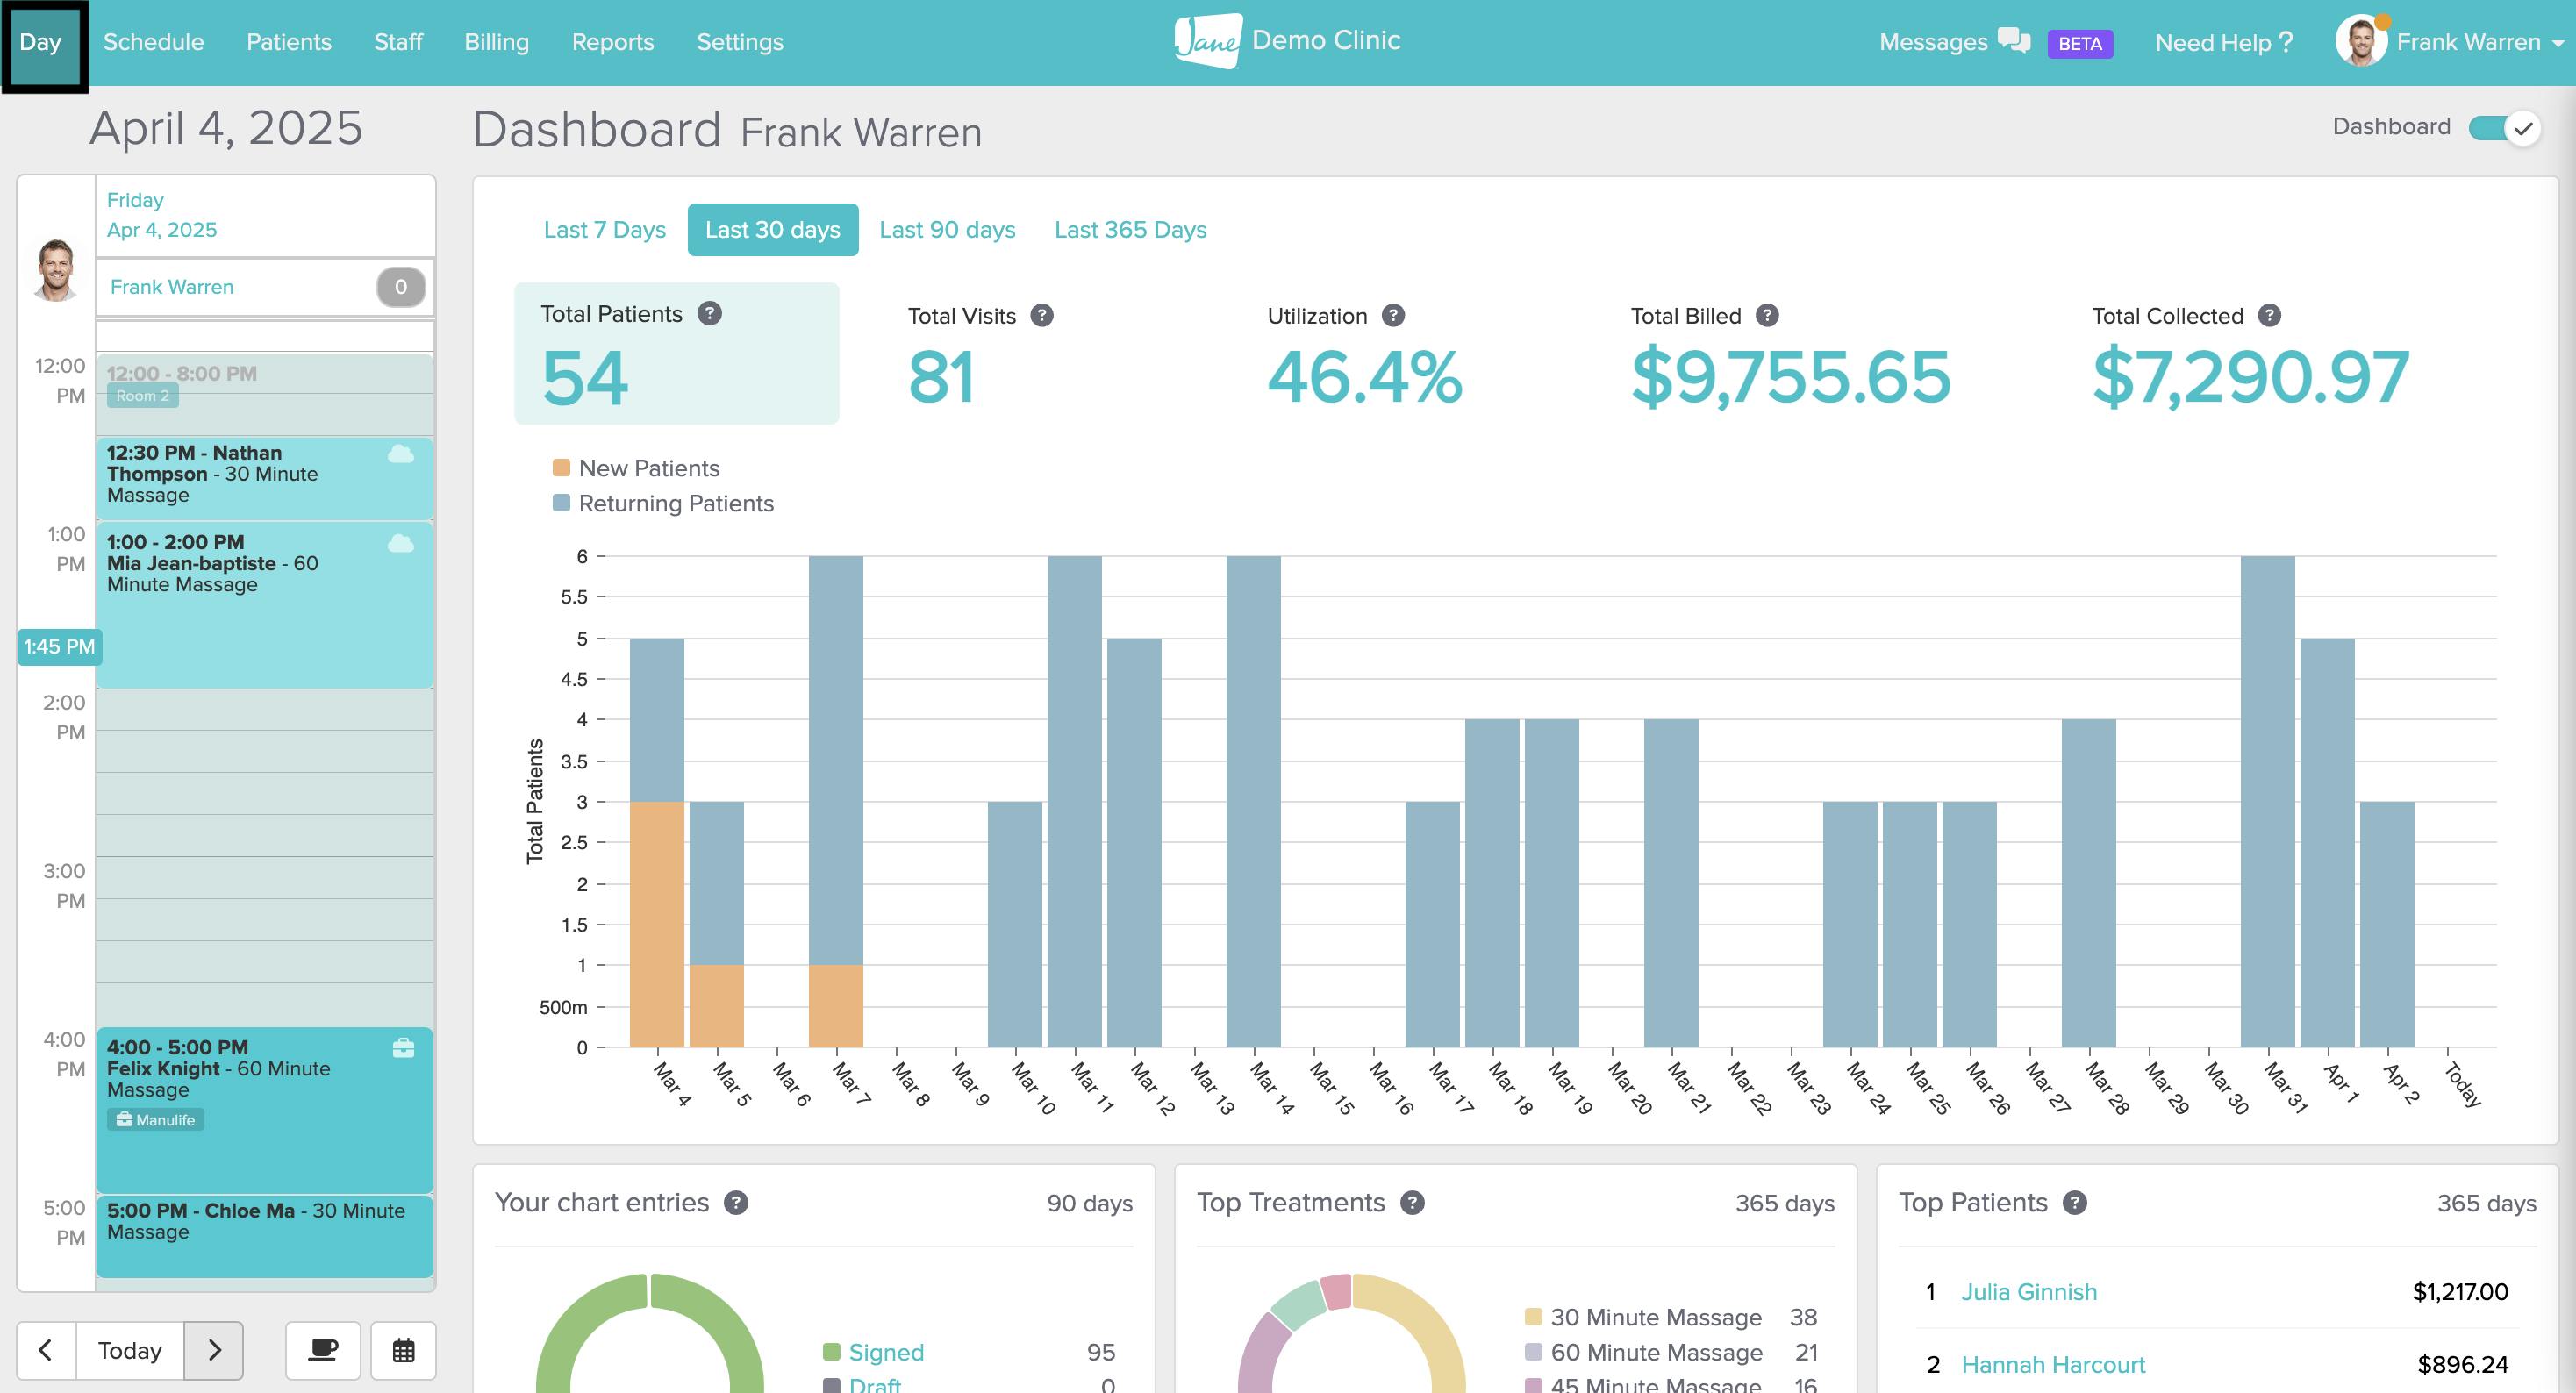Toggle Returning Patients legend series

point(663,503)
